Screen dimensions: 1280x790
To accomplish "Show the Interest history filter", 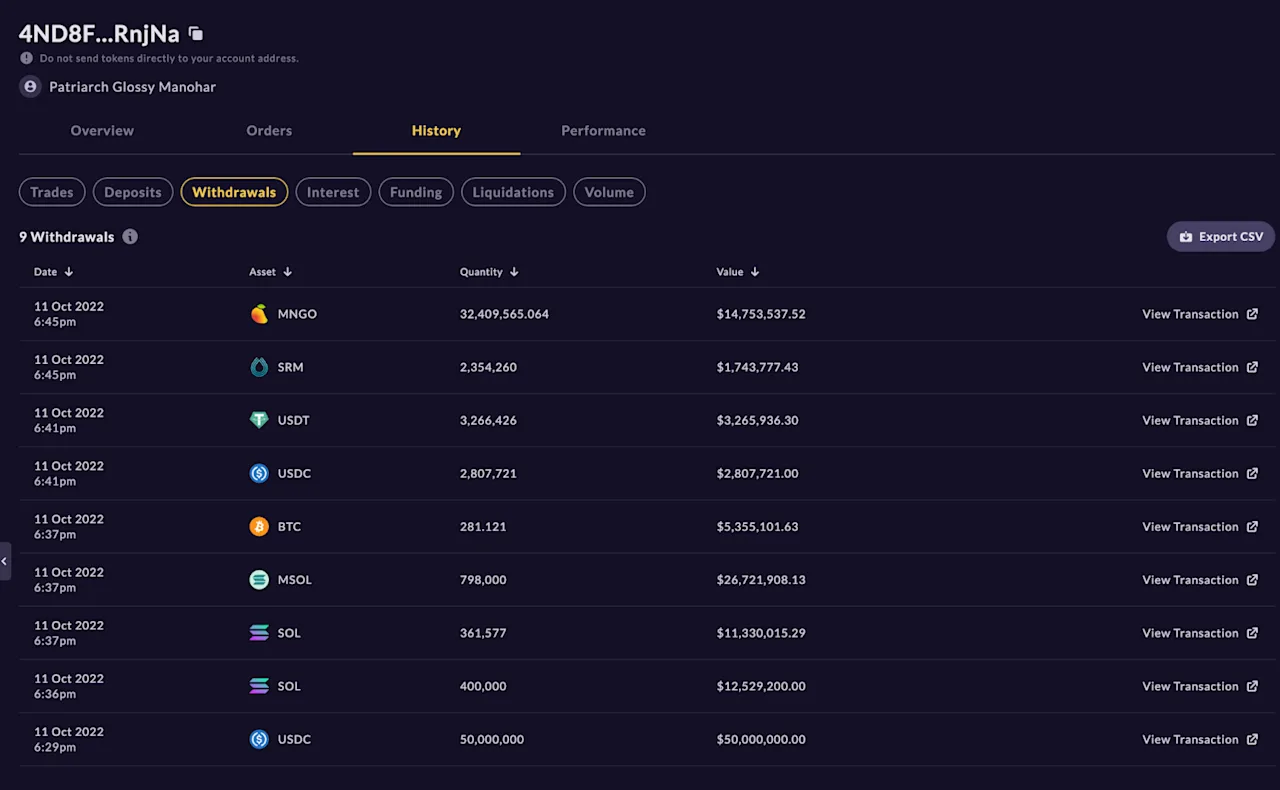I will (x=333, y=192).
